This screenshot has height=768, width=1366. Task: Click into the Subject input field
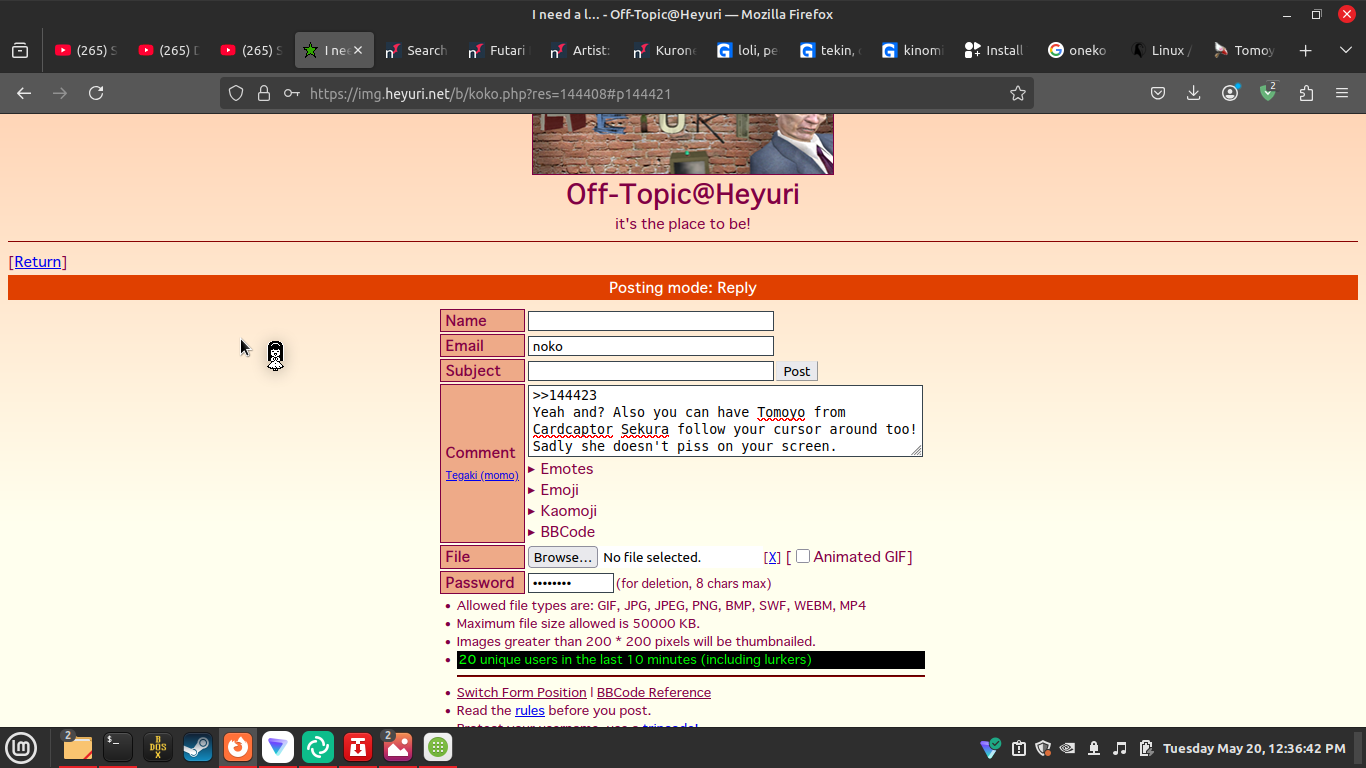coord(651,371)
